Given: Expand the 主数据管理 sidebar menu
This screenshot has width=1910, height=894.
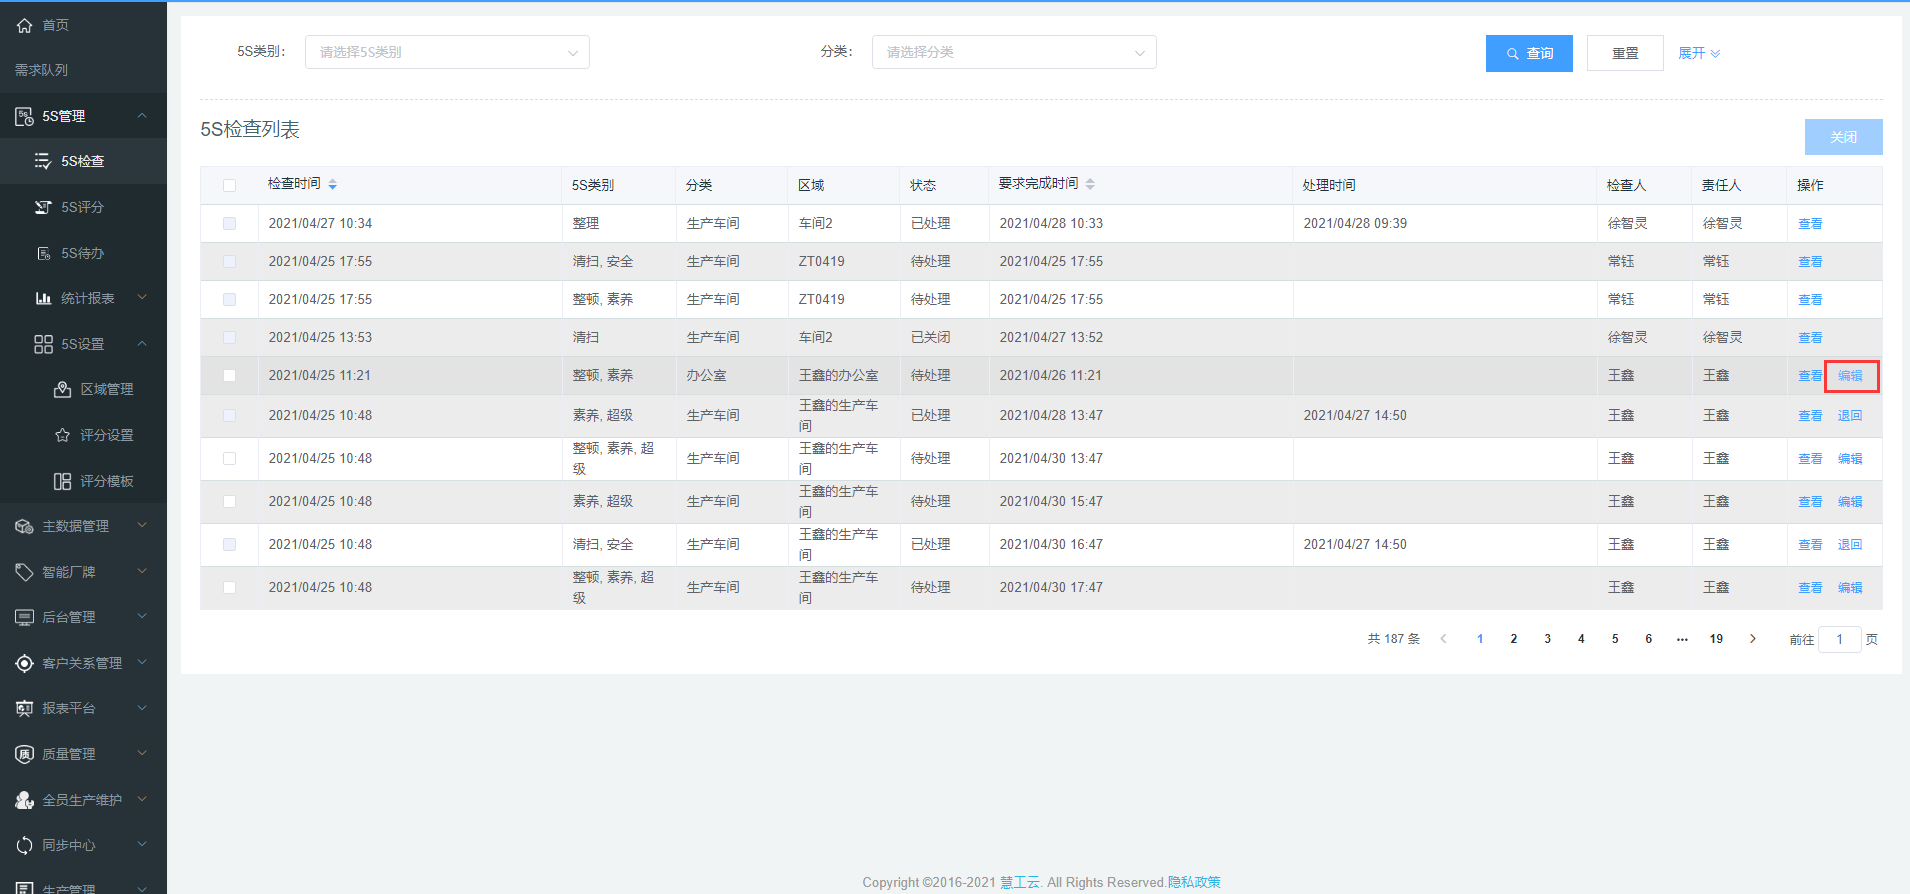Looking at the screenshot, I should pyautogui.click(x=83, y=526).
